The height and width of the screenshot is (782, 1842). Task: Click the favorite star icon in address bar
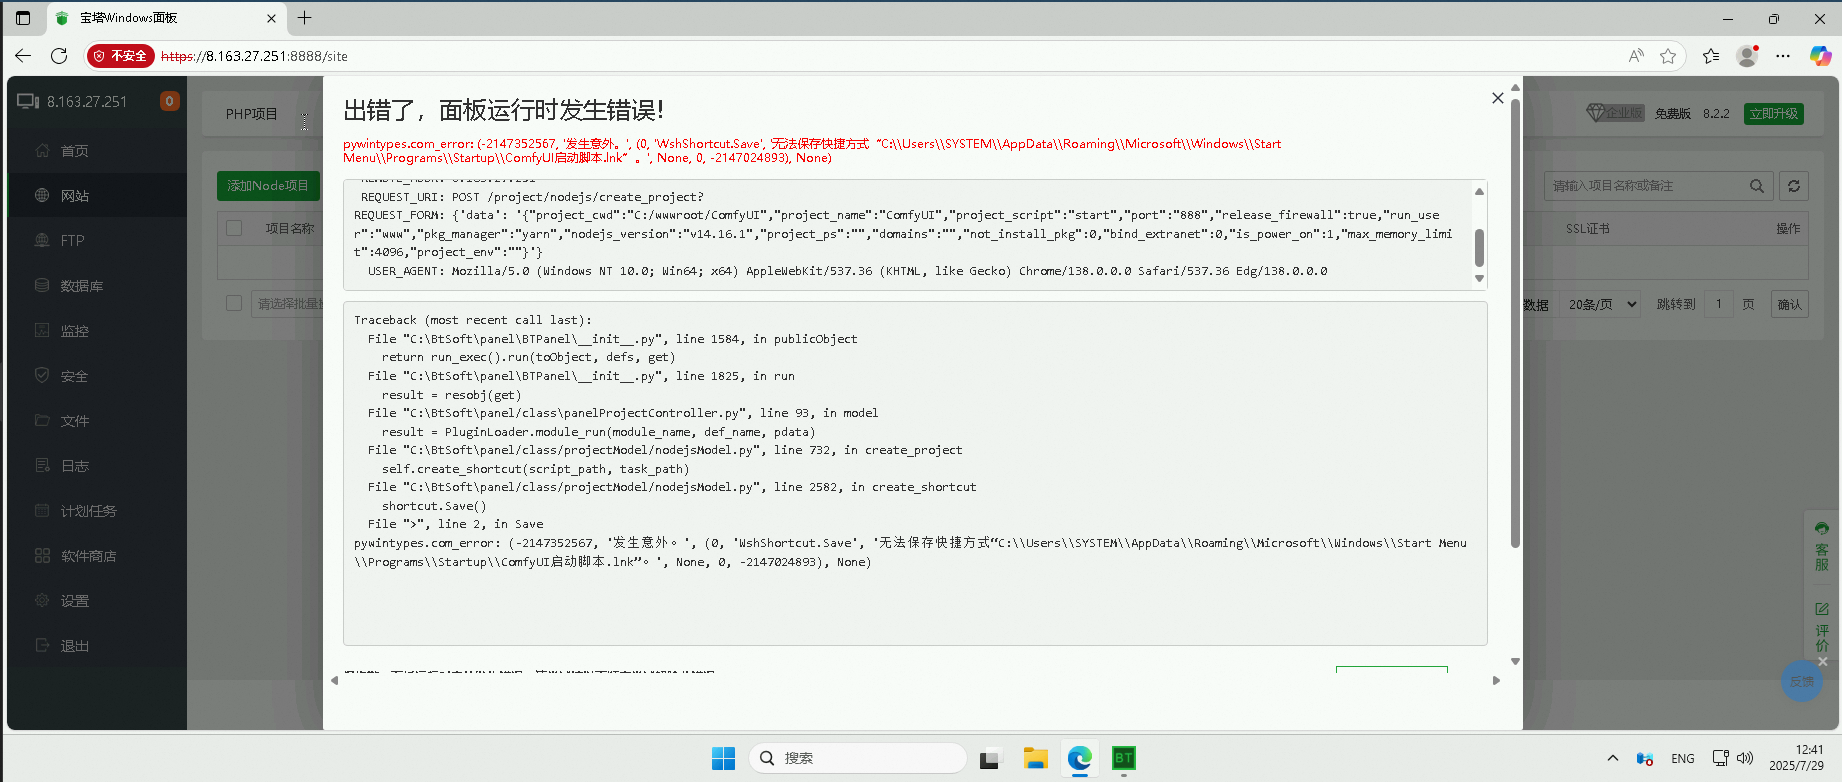[1668, 56]
